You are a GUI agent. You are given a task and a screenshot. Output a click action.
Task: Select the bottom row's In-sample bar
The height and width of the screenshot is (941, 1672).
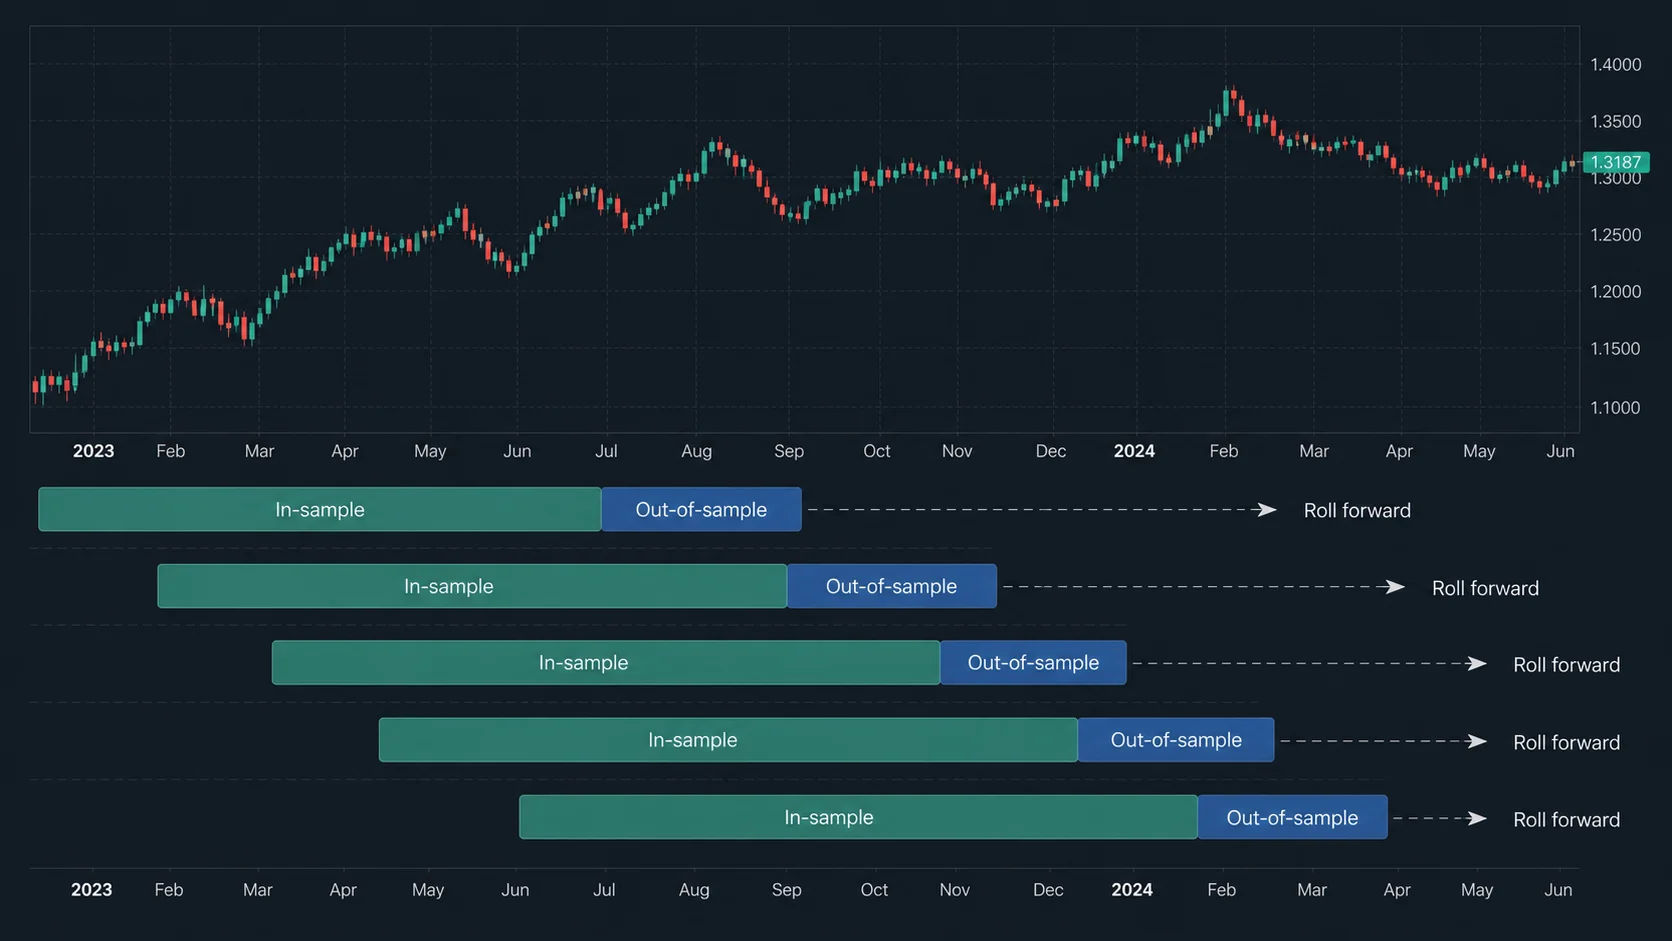pyautogui.click(x=858, y=817)
